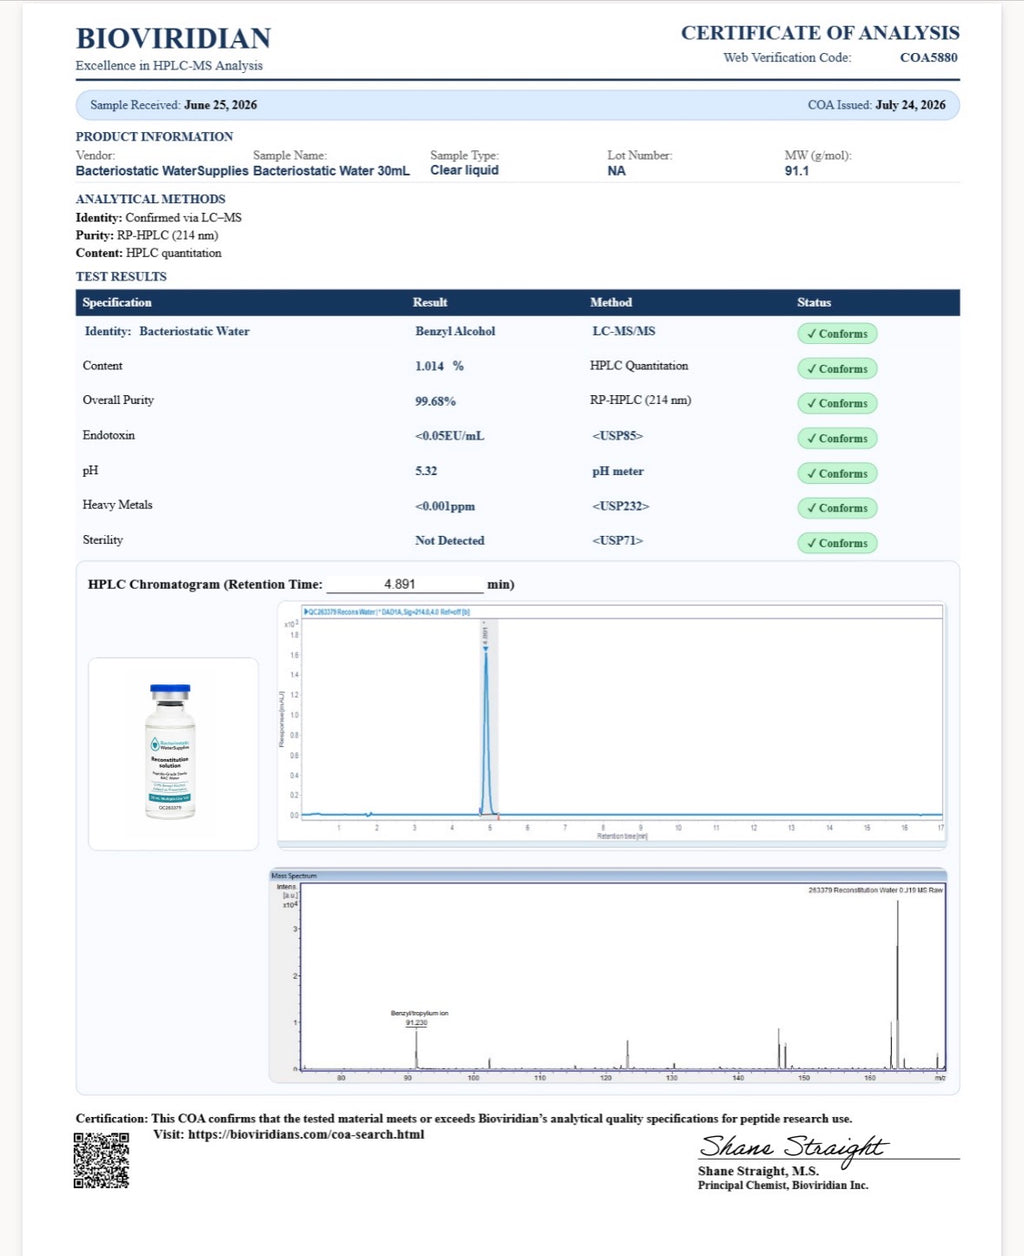The height and width of the screenshot is (1256, 1024).
Task: Click the QR code at bottom left
Action: click(x=101, y=1160)
